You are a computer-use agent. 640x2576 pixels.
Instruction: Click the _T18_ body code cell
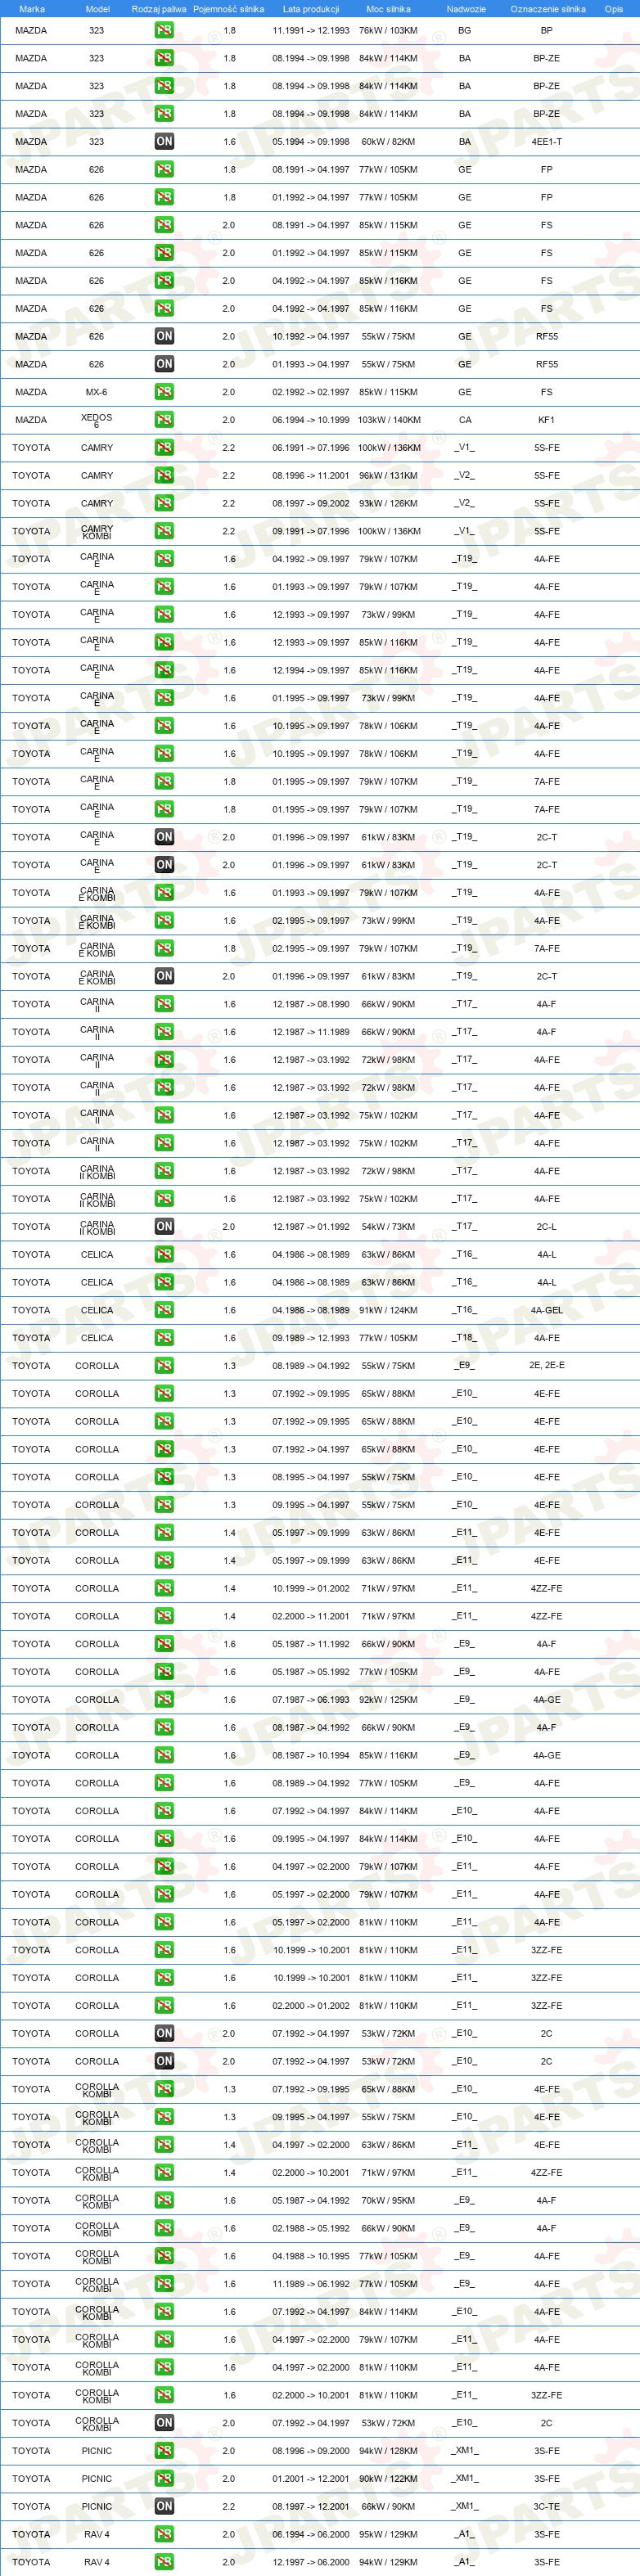coord(465,1338)
